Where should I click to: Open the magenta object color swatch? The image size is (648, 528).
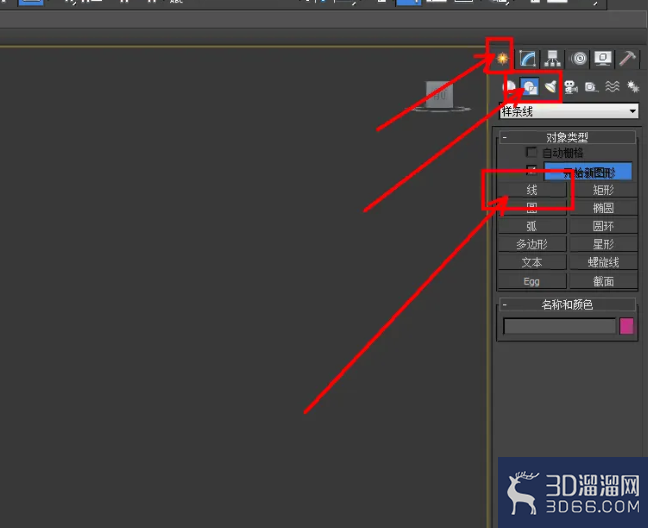point(627,326)
